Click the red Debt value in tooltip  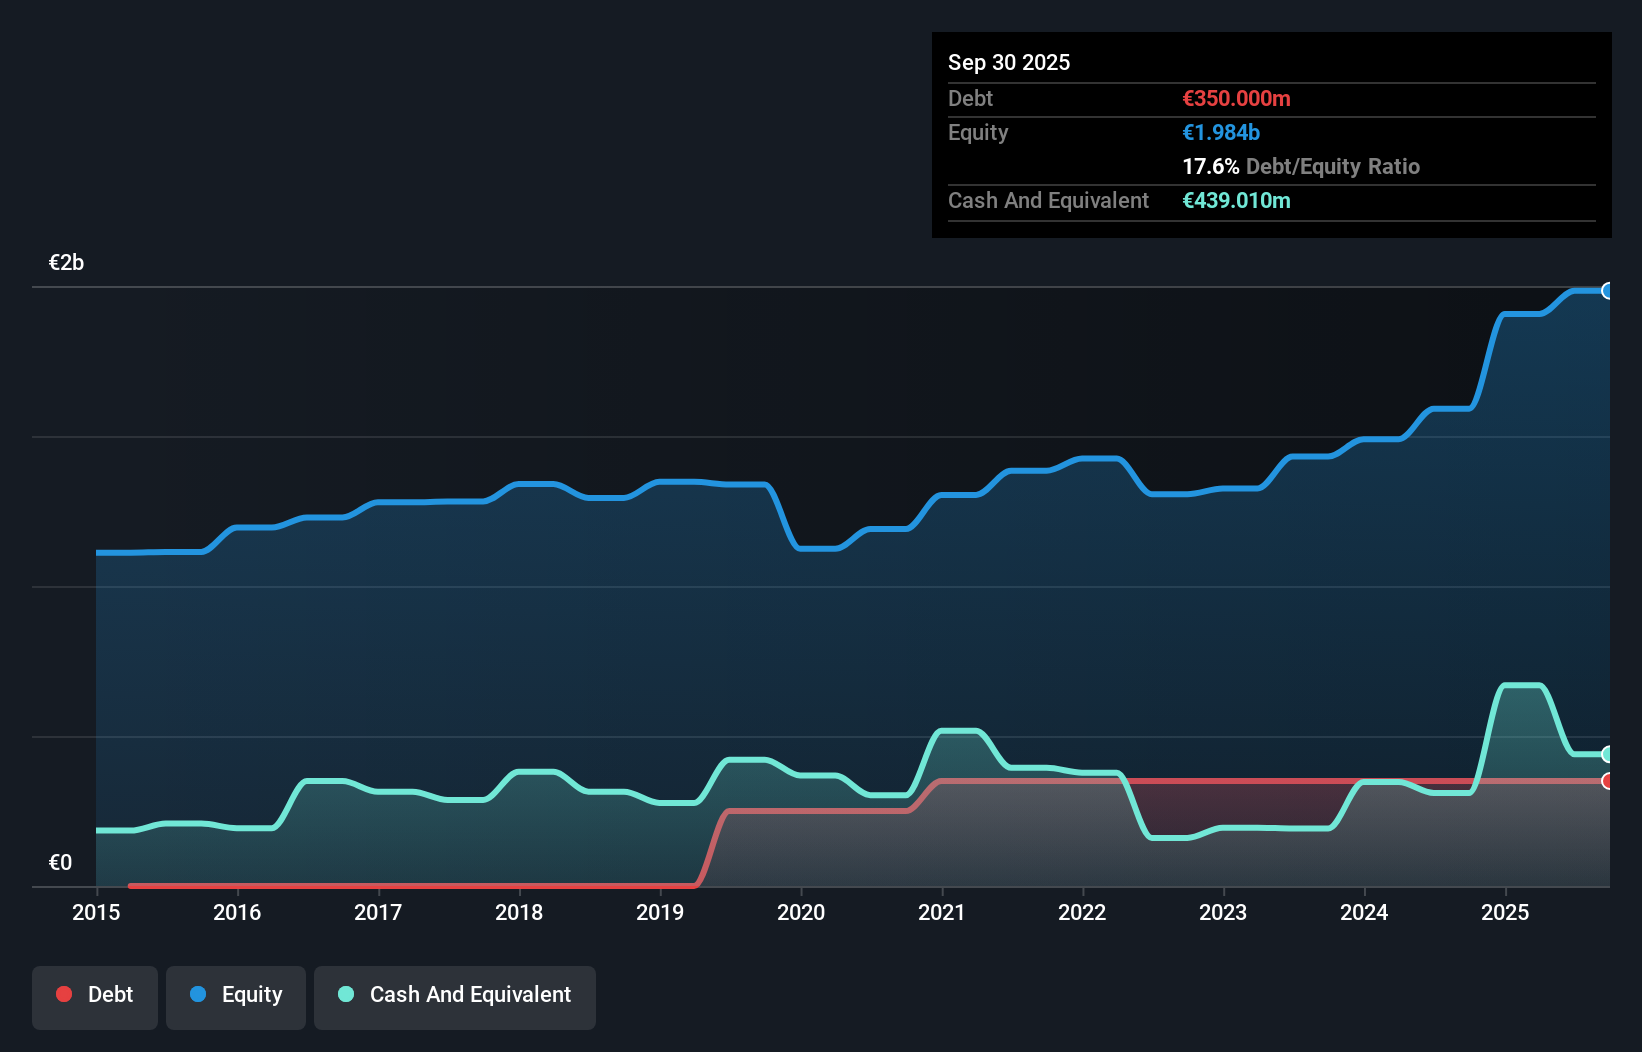tap(1237, 99)
